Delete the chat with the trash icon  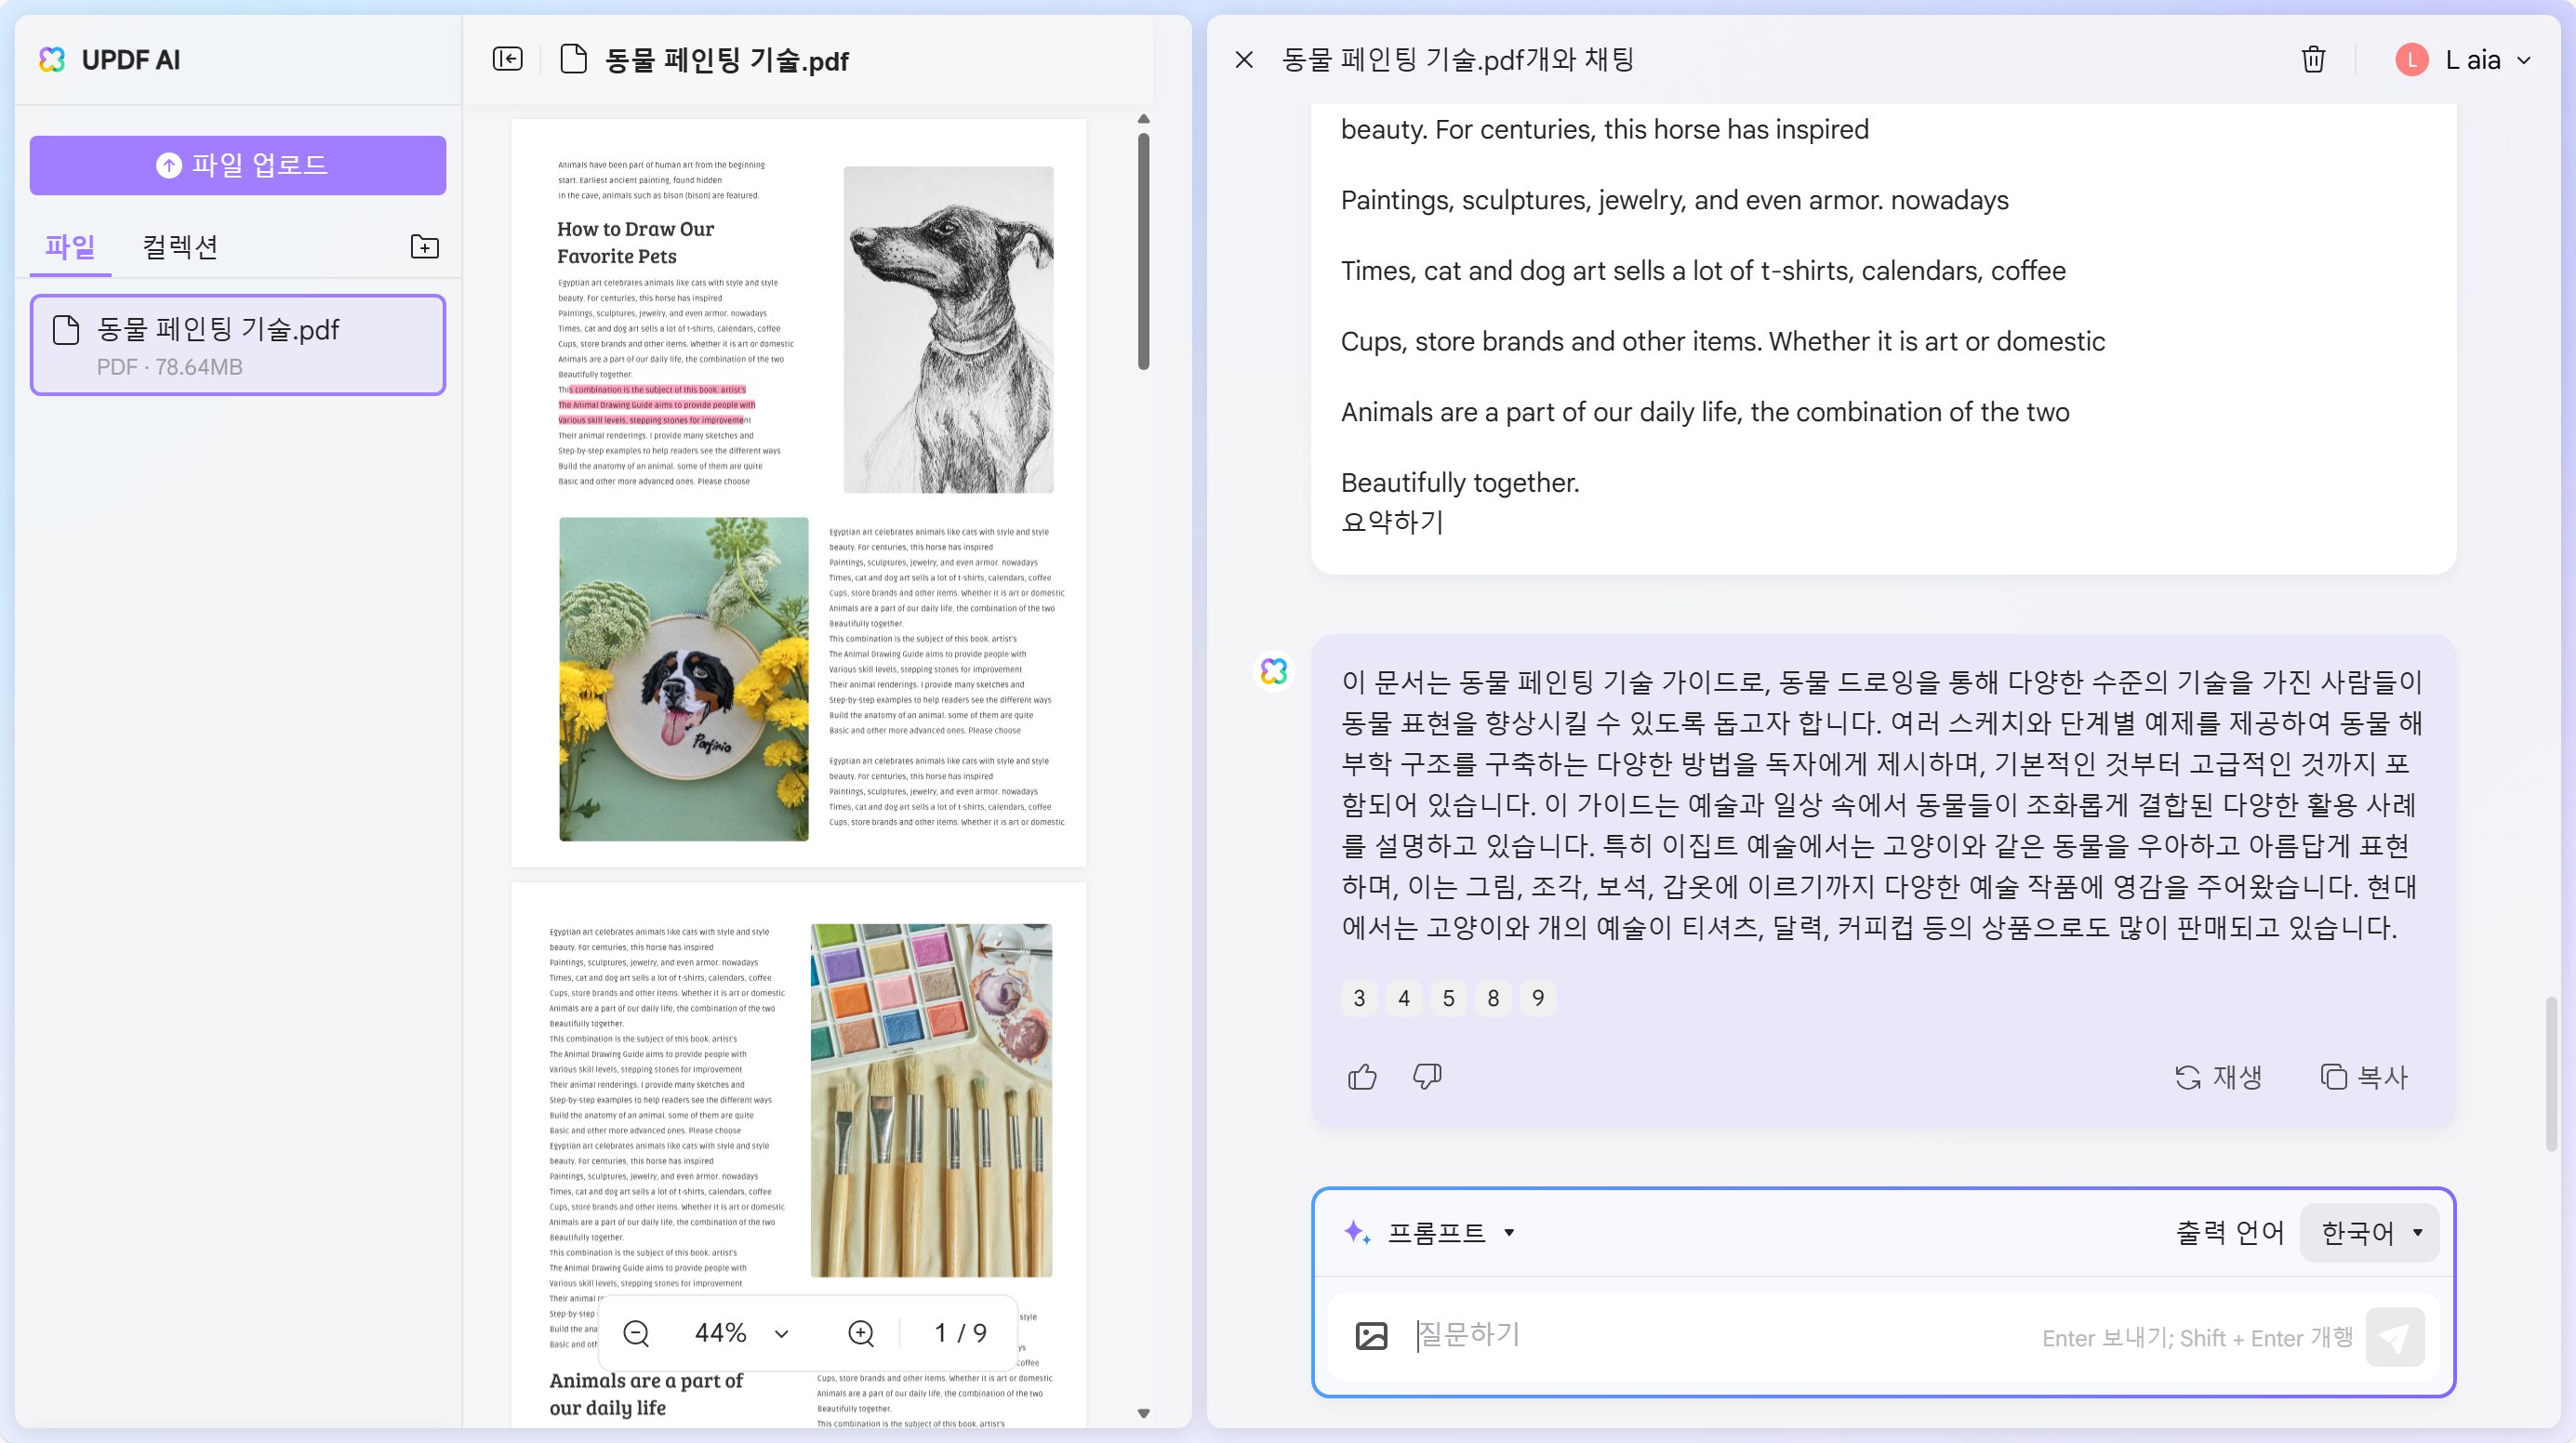[x=2313, y=60]
